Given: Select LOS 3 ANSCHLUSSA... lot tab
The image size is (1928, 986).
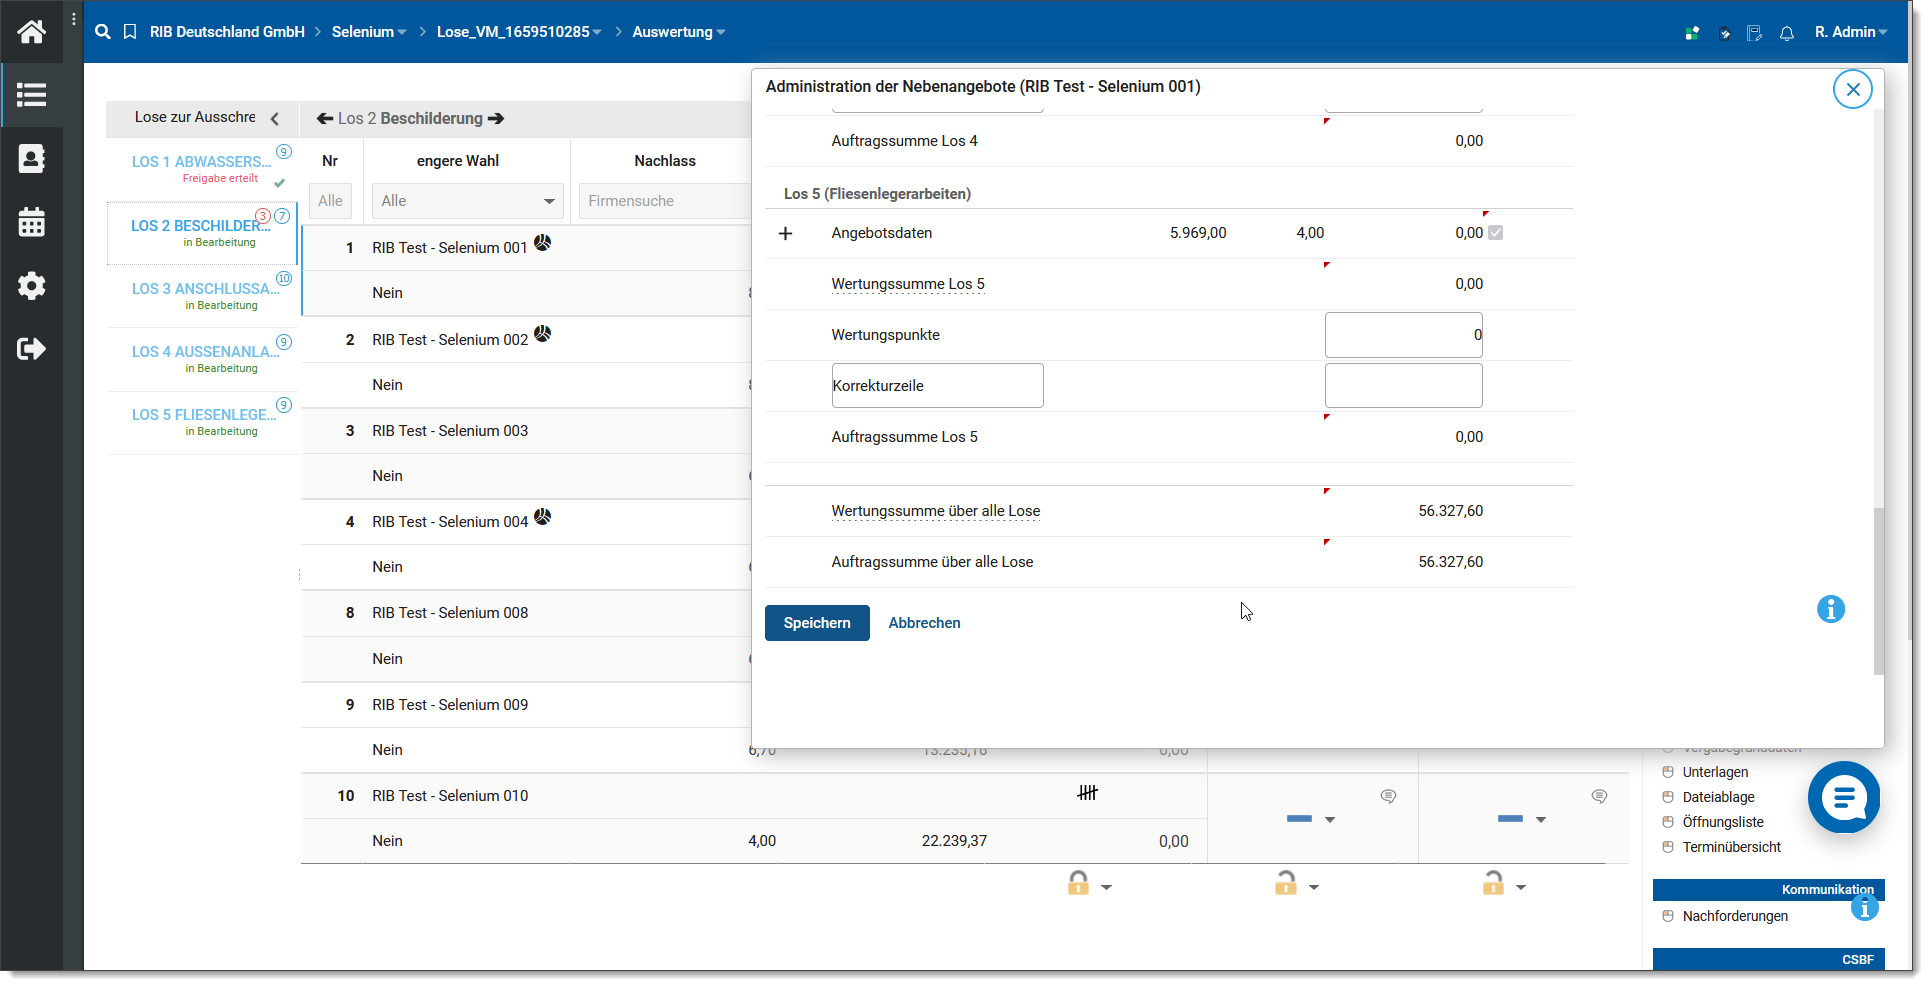Looking at the screenshot, I should point(203,289).
